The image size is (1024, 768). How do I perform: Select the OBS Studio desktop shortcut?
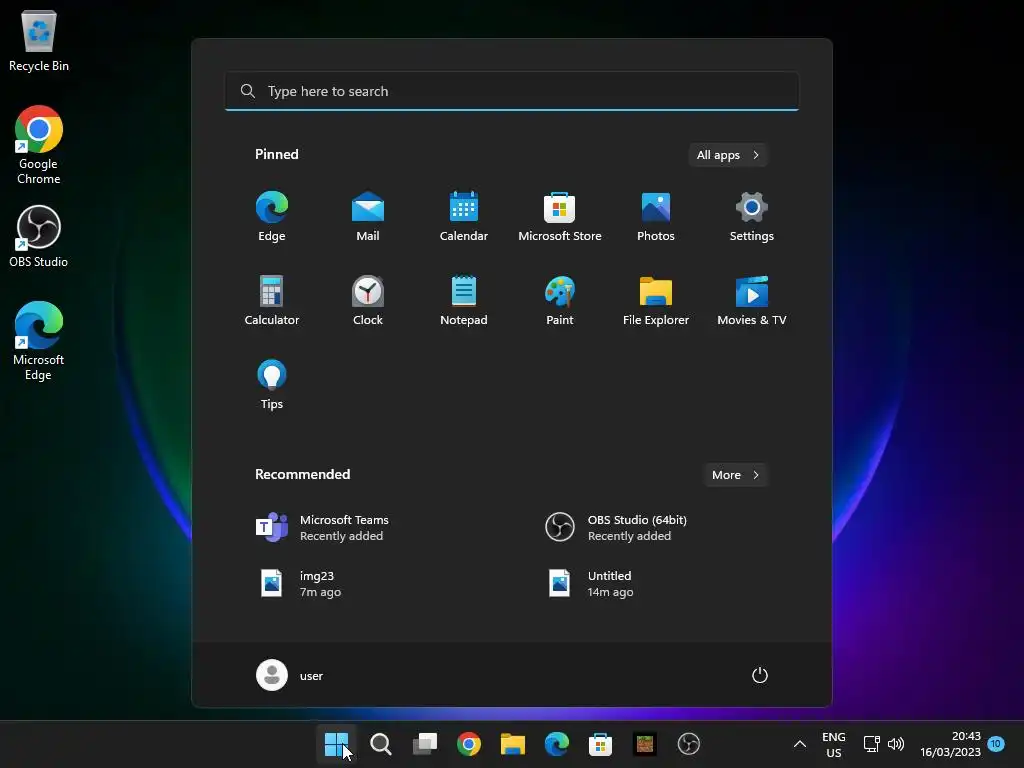pos(39,236)
